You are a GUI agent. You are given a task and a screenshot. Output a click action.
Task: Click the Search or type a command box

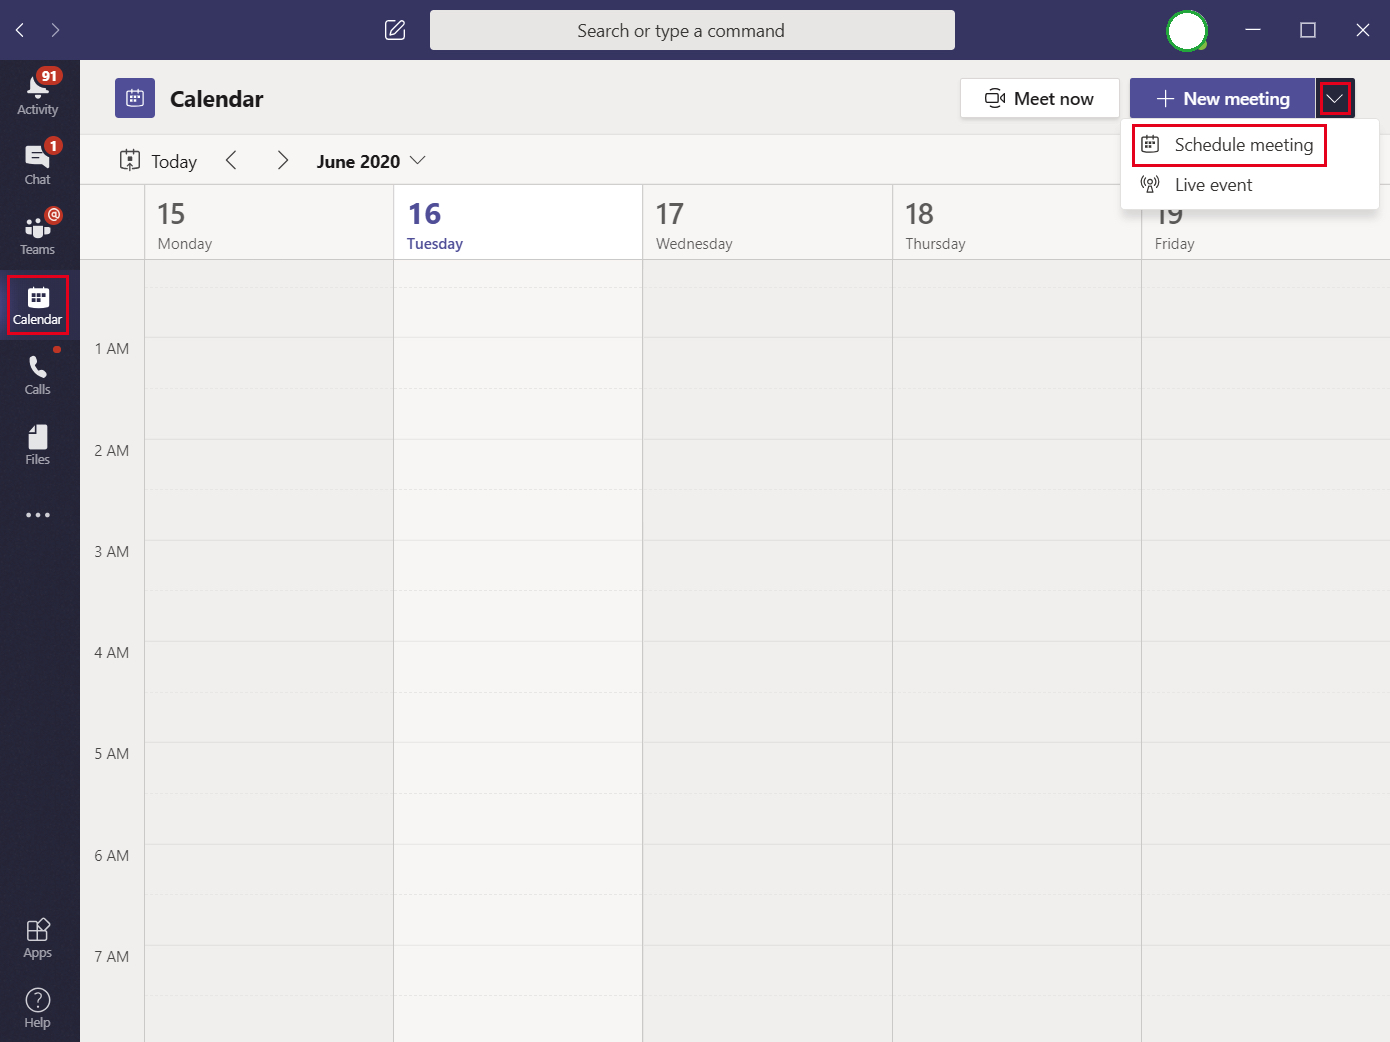692,30
